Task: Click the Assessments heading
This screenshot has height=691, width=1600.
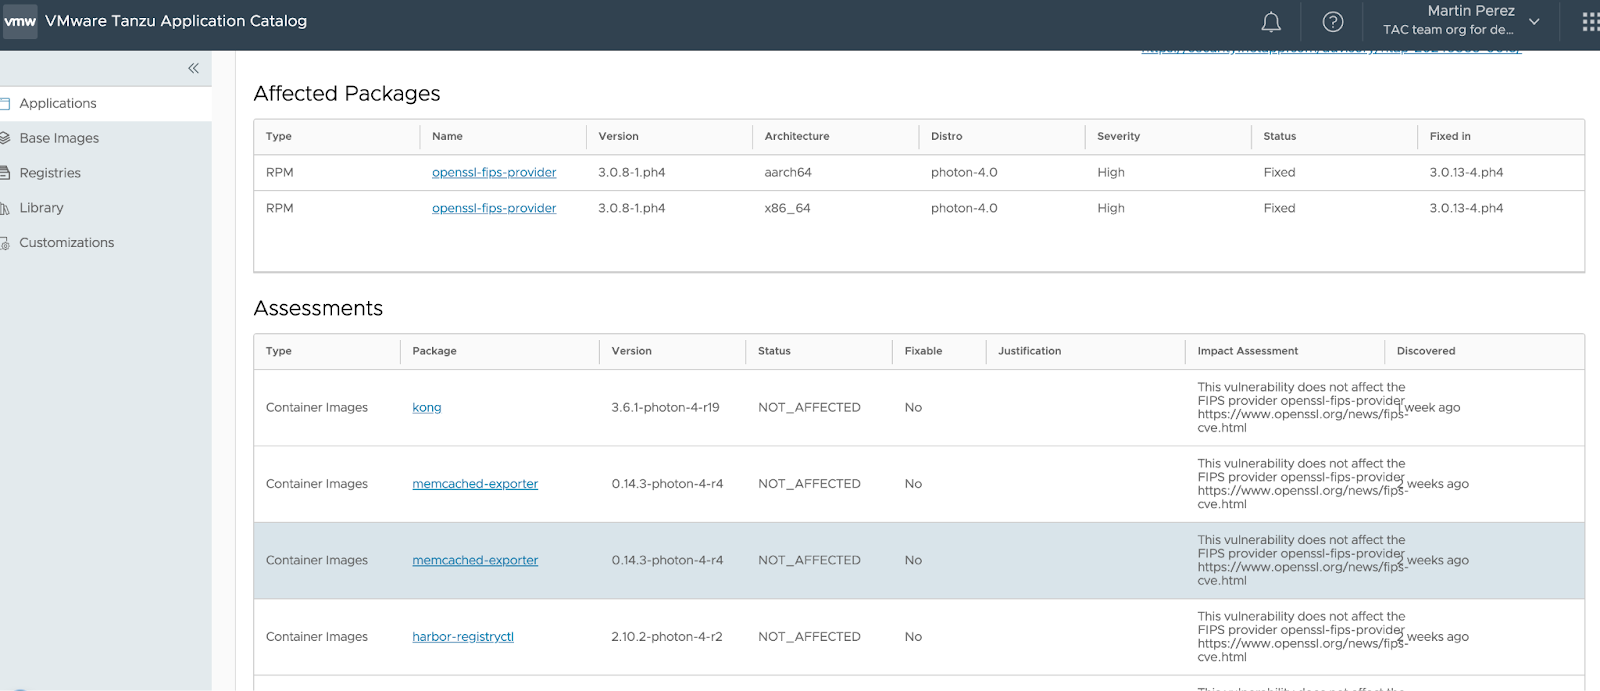Action: pyautogui.click(x=318, y=308)
